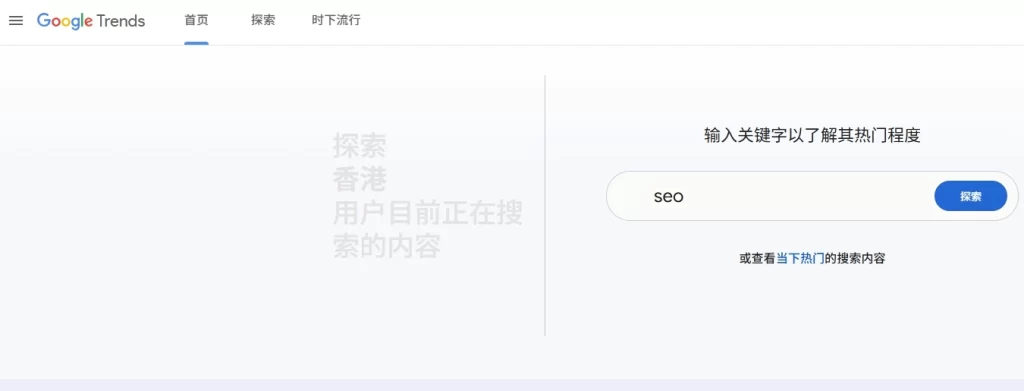Click the Google Trends logo
Screen dimensions: 1024x391
(91, 21)
